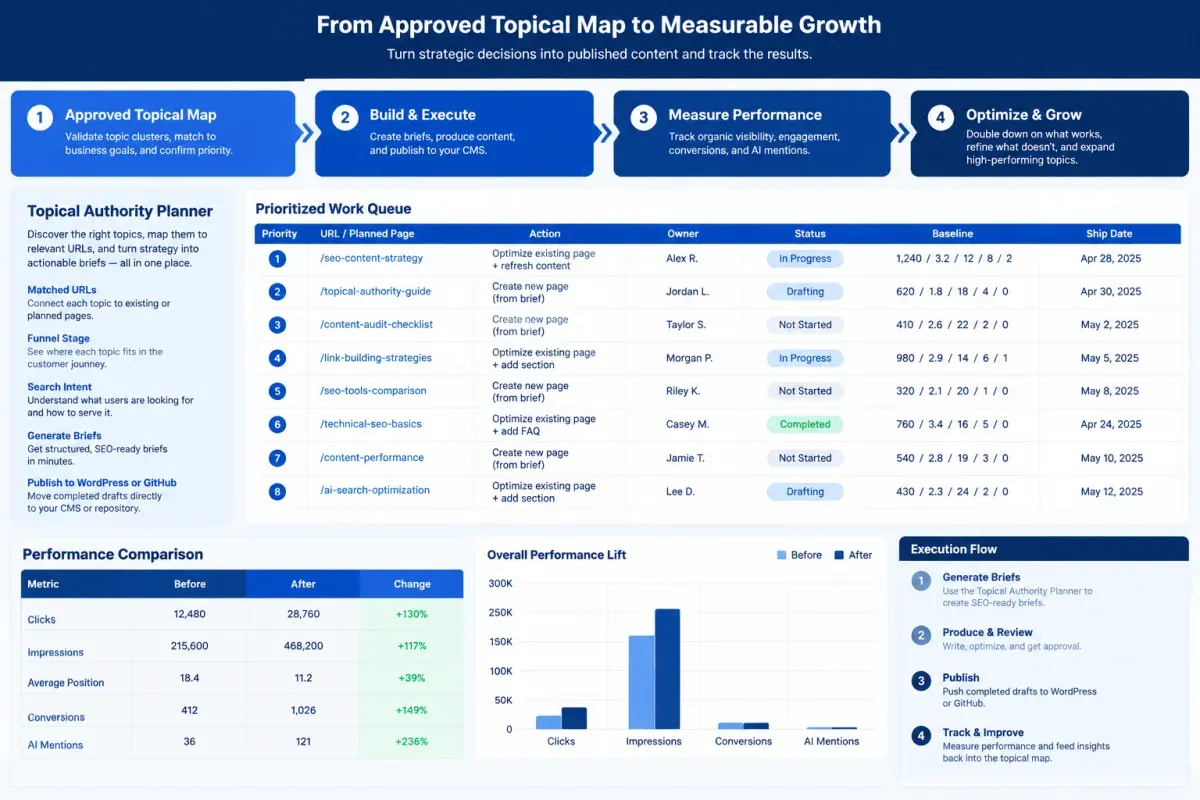Sort the work queue by Ship Date

pos(1109,234)
